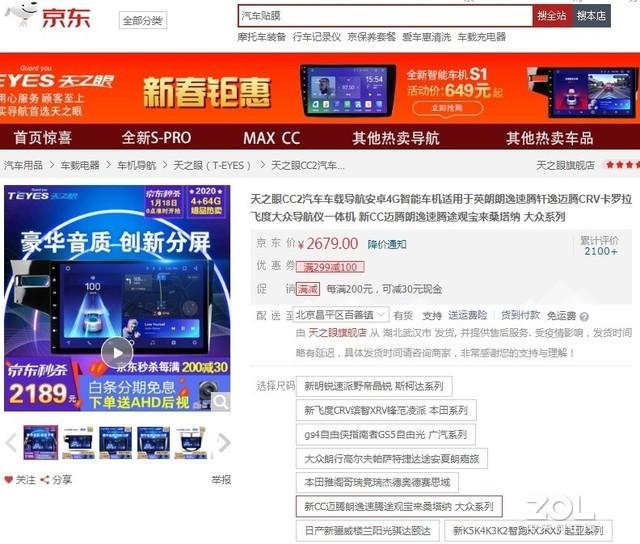
Task: Click the 爱车惠清洗 hot search link
Action: (427, 37)
